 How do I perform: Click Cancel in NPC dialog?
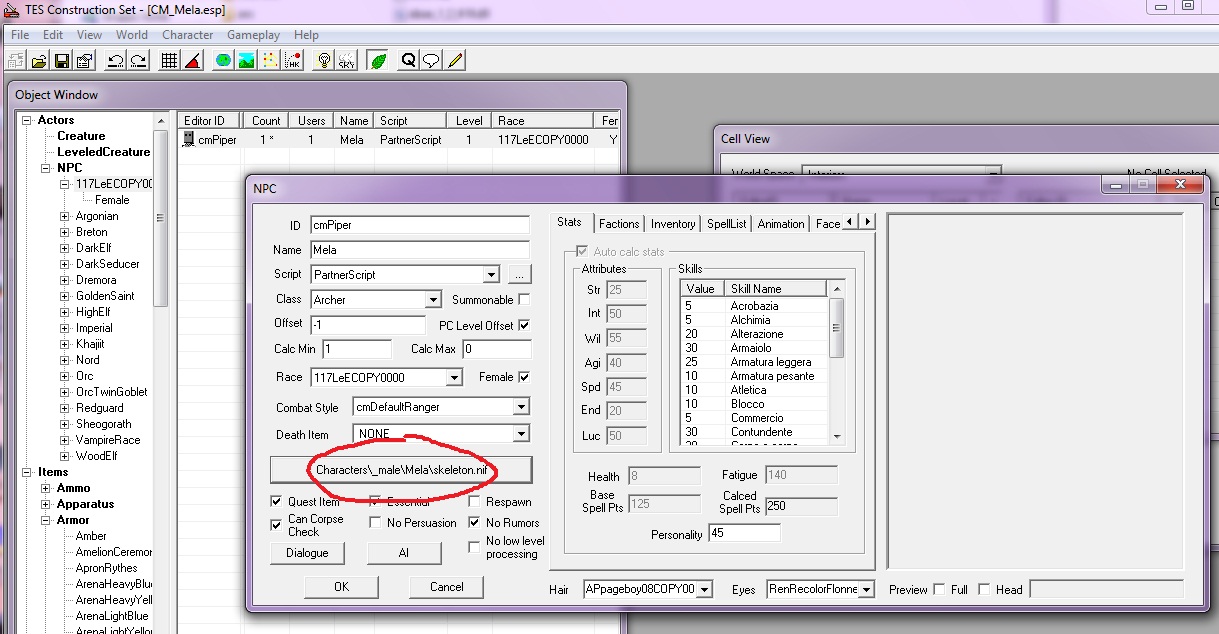(446, 587)
